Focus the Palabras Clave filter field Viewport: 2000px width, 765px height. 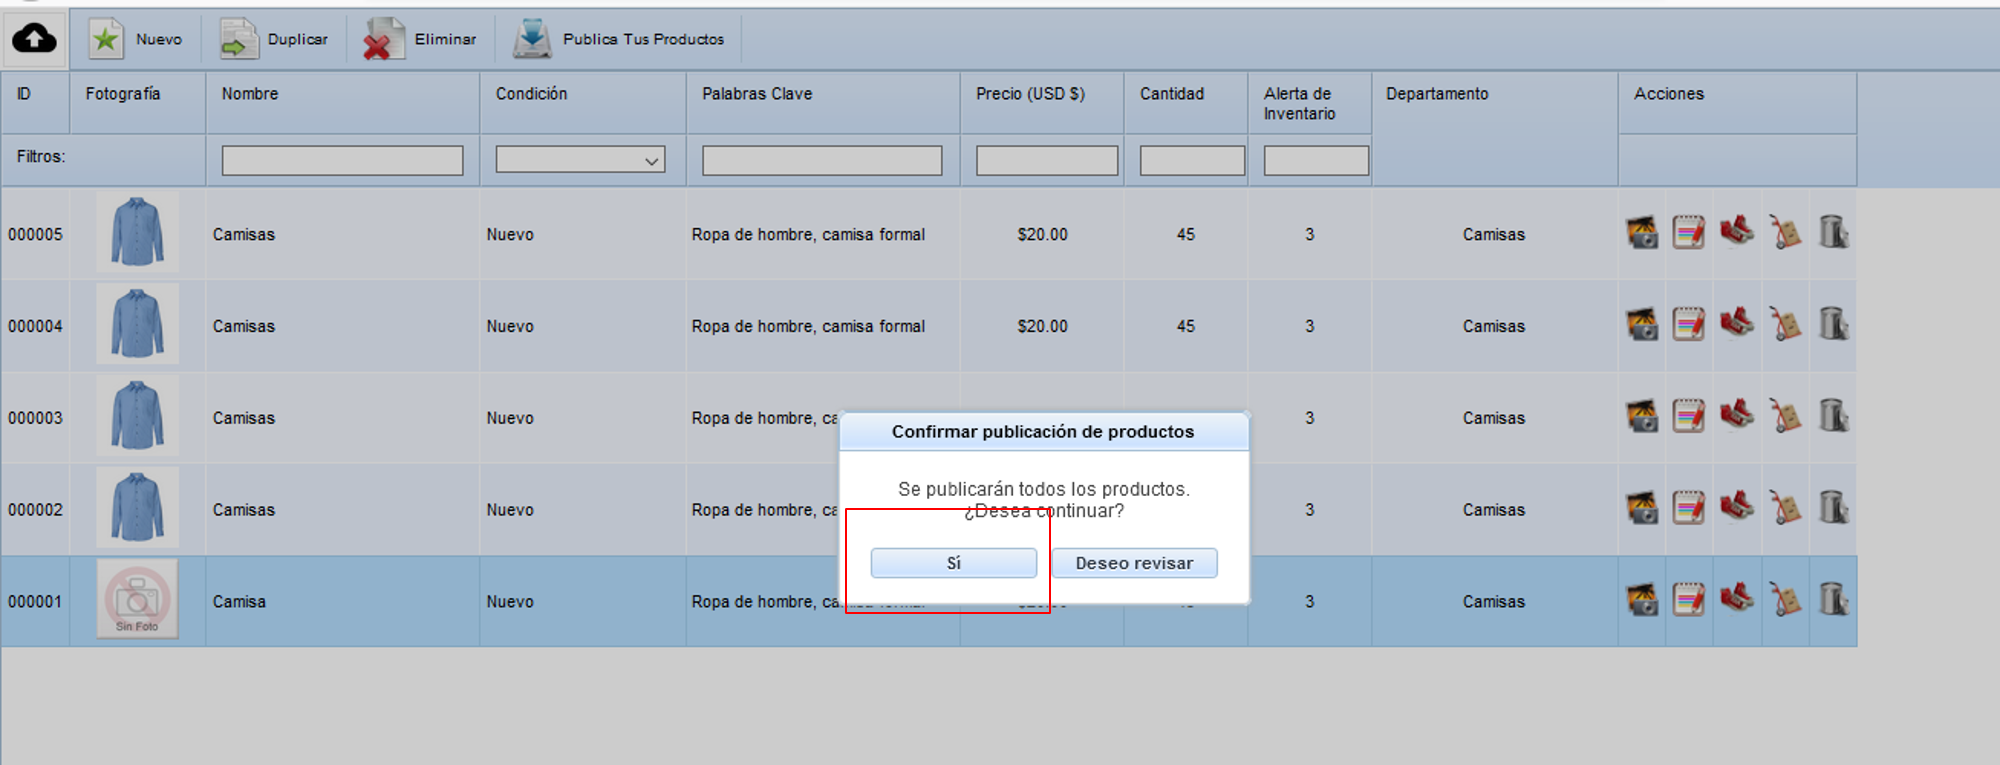(x=822, y=160)
